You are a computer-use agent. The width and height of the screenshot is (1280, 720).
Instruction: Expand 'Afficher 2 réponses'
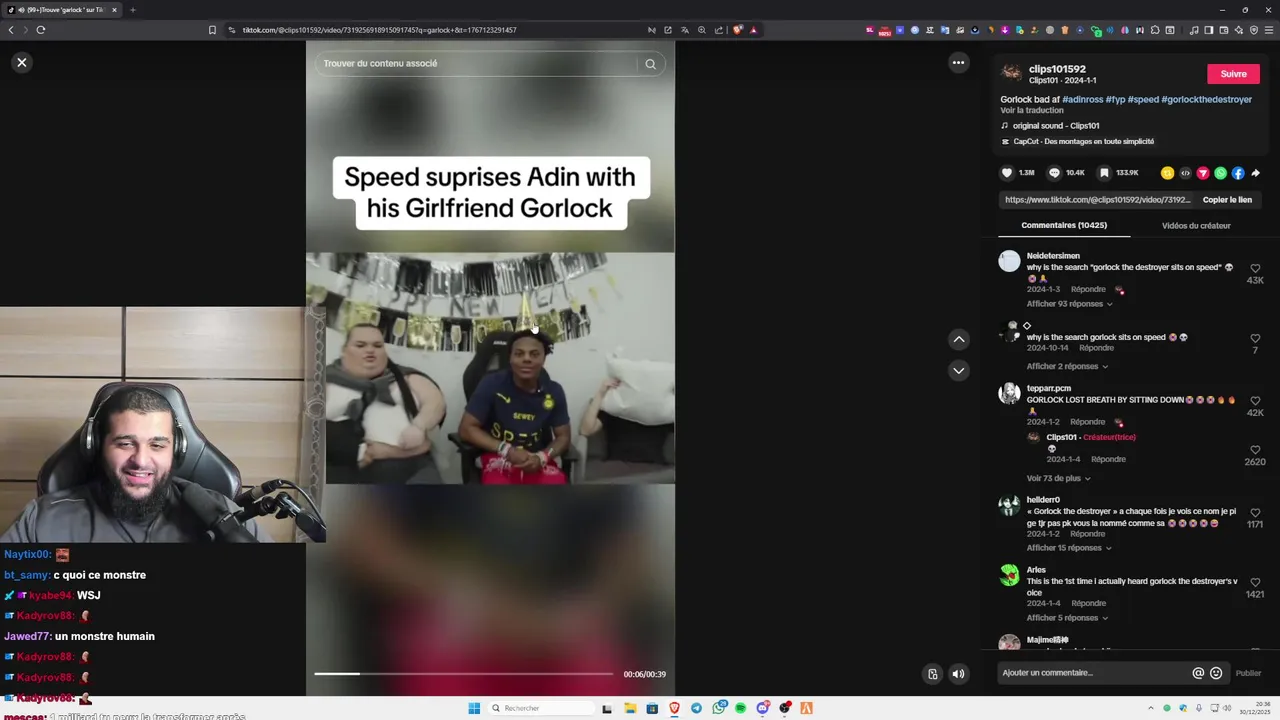1067,366
